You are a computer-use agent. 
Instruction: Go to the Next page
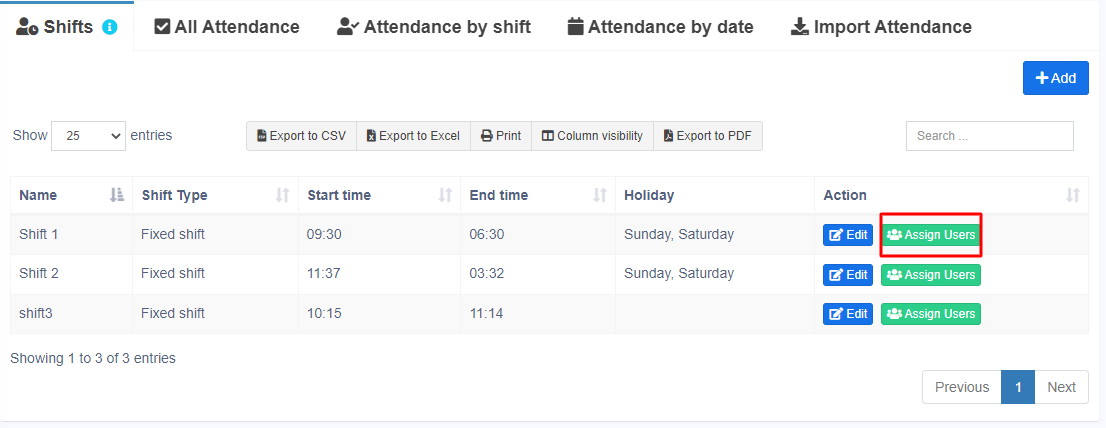coord(1061,387)
